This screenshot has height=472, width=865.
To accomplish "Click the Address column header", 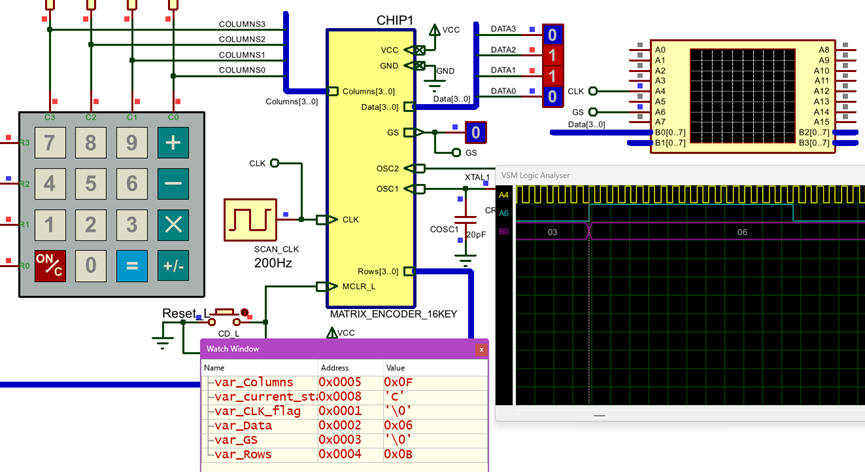I will tap(351, 368).
